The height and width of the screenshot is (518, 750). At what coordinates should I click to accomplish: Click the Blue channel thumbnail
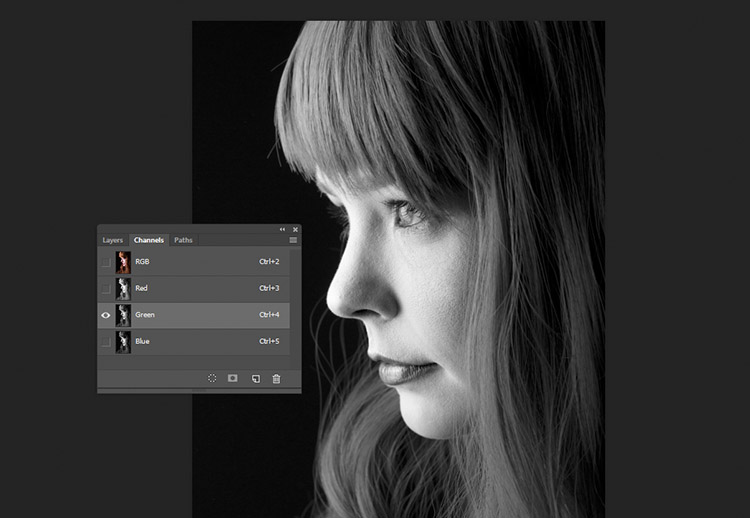[x=123, y=342]
